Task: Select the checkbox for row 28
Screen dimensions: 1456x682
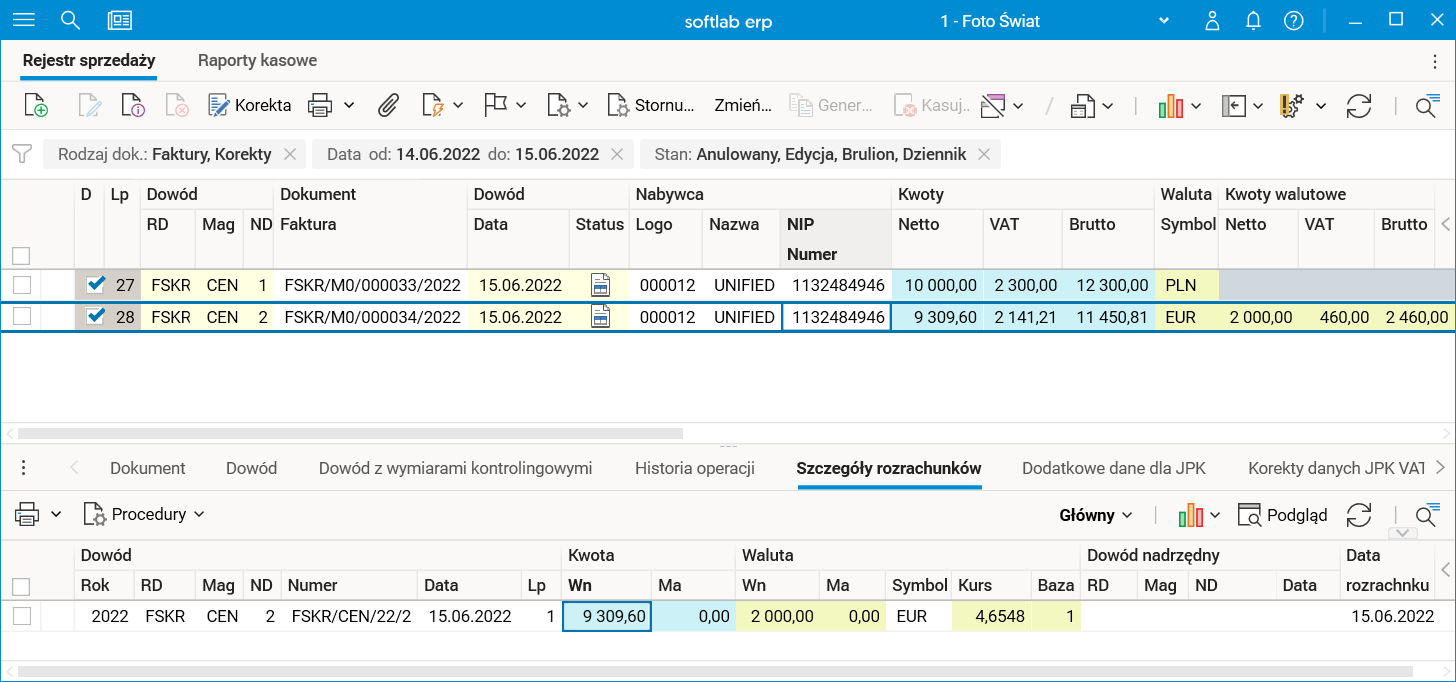Action: point(22,317)
